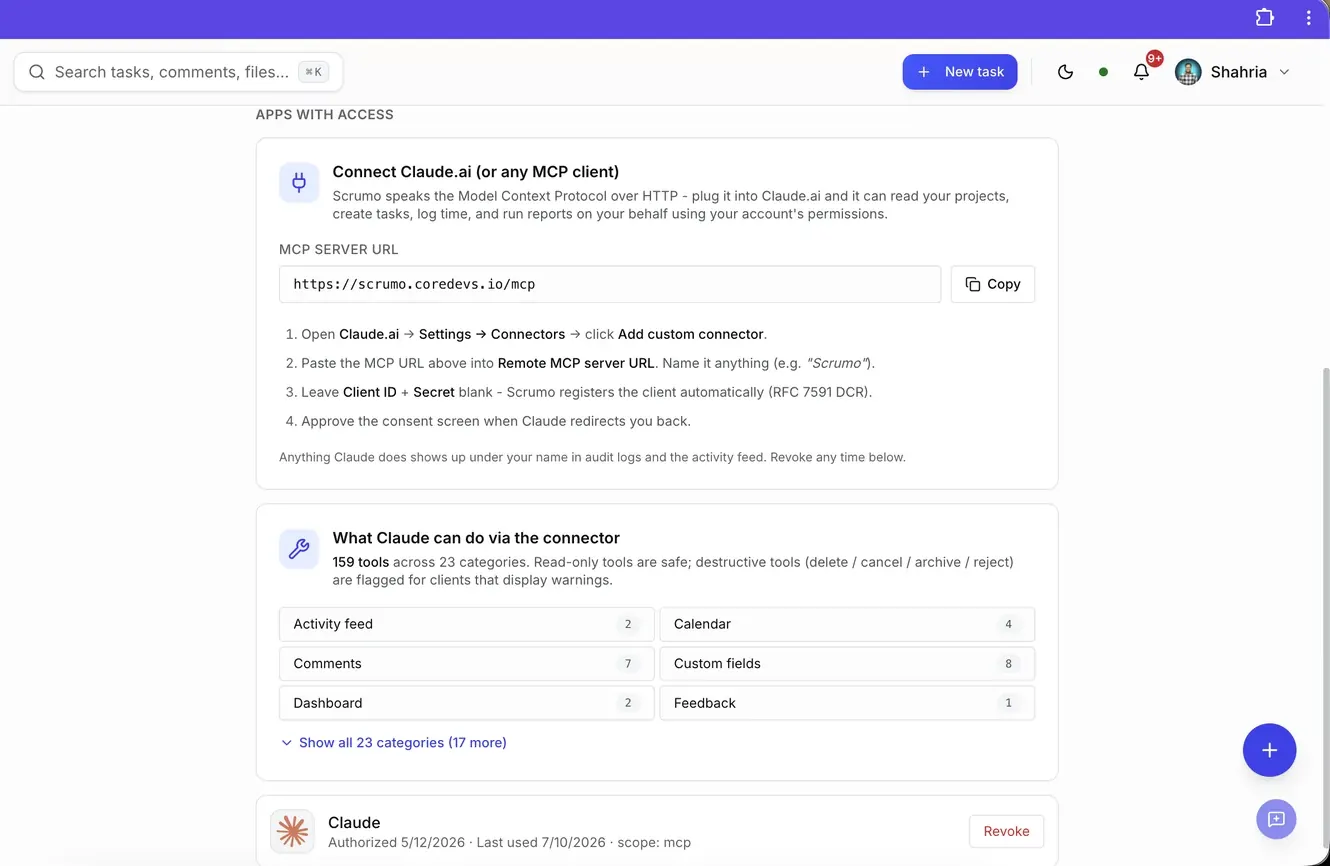Screen dimensions: 1330x866
Task: Select the Comments category
Action: pos(467,663)
